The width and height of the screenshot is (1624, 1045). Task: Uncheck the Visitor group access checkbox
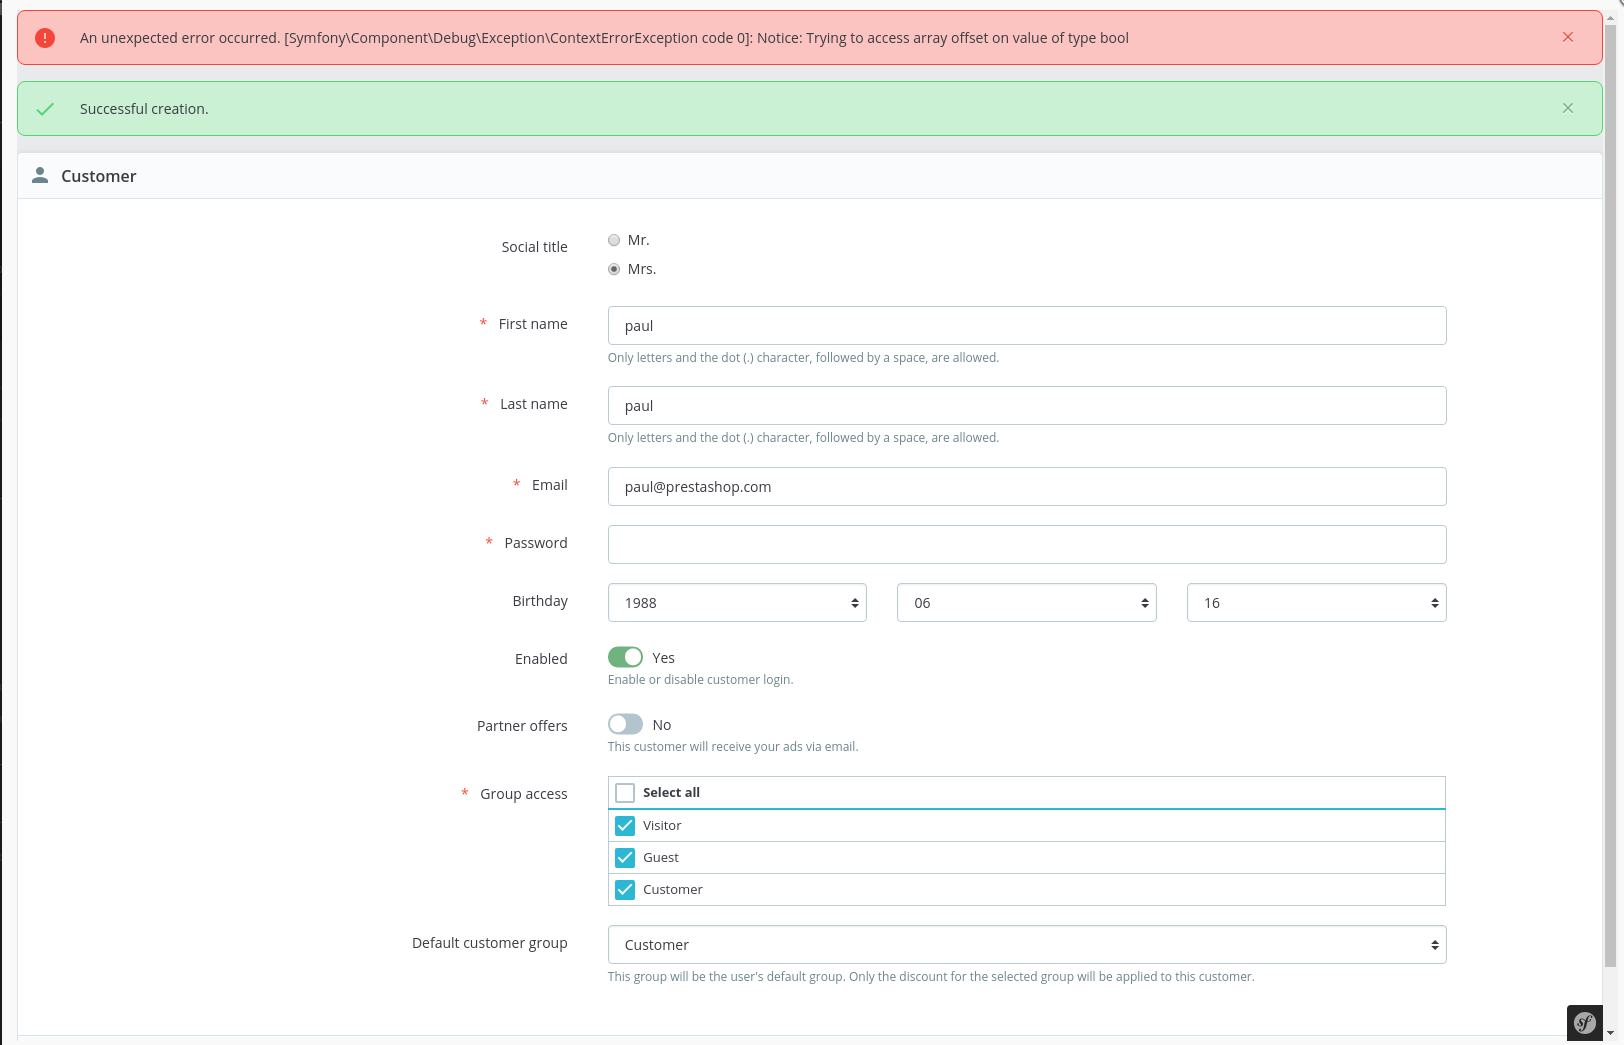(x=625, y=825)
